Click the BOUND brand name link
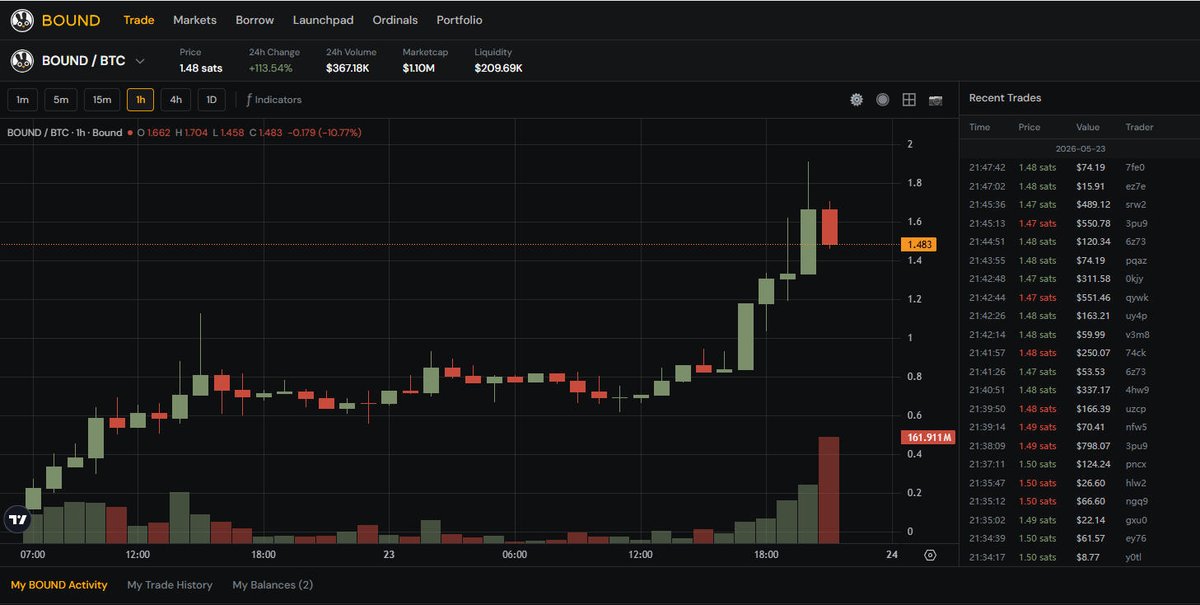This screenshot has width=1200, height=605. click(71, 20)
